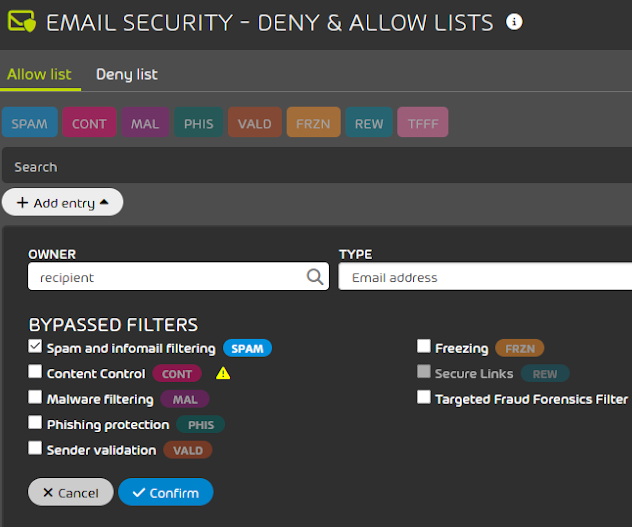Enable the Content Control checkbox

click(36, 372)
